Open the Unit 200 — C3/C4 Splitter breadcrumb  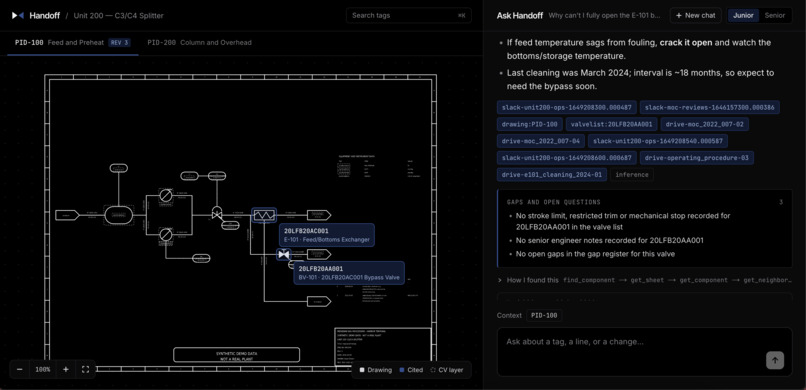click(x=118, y=15)
